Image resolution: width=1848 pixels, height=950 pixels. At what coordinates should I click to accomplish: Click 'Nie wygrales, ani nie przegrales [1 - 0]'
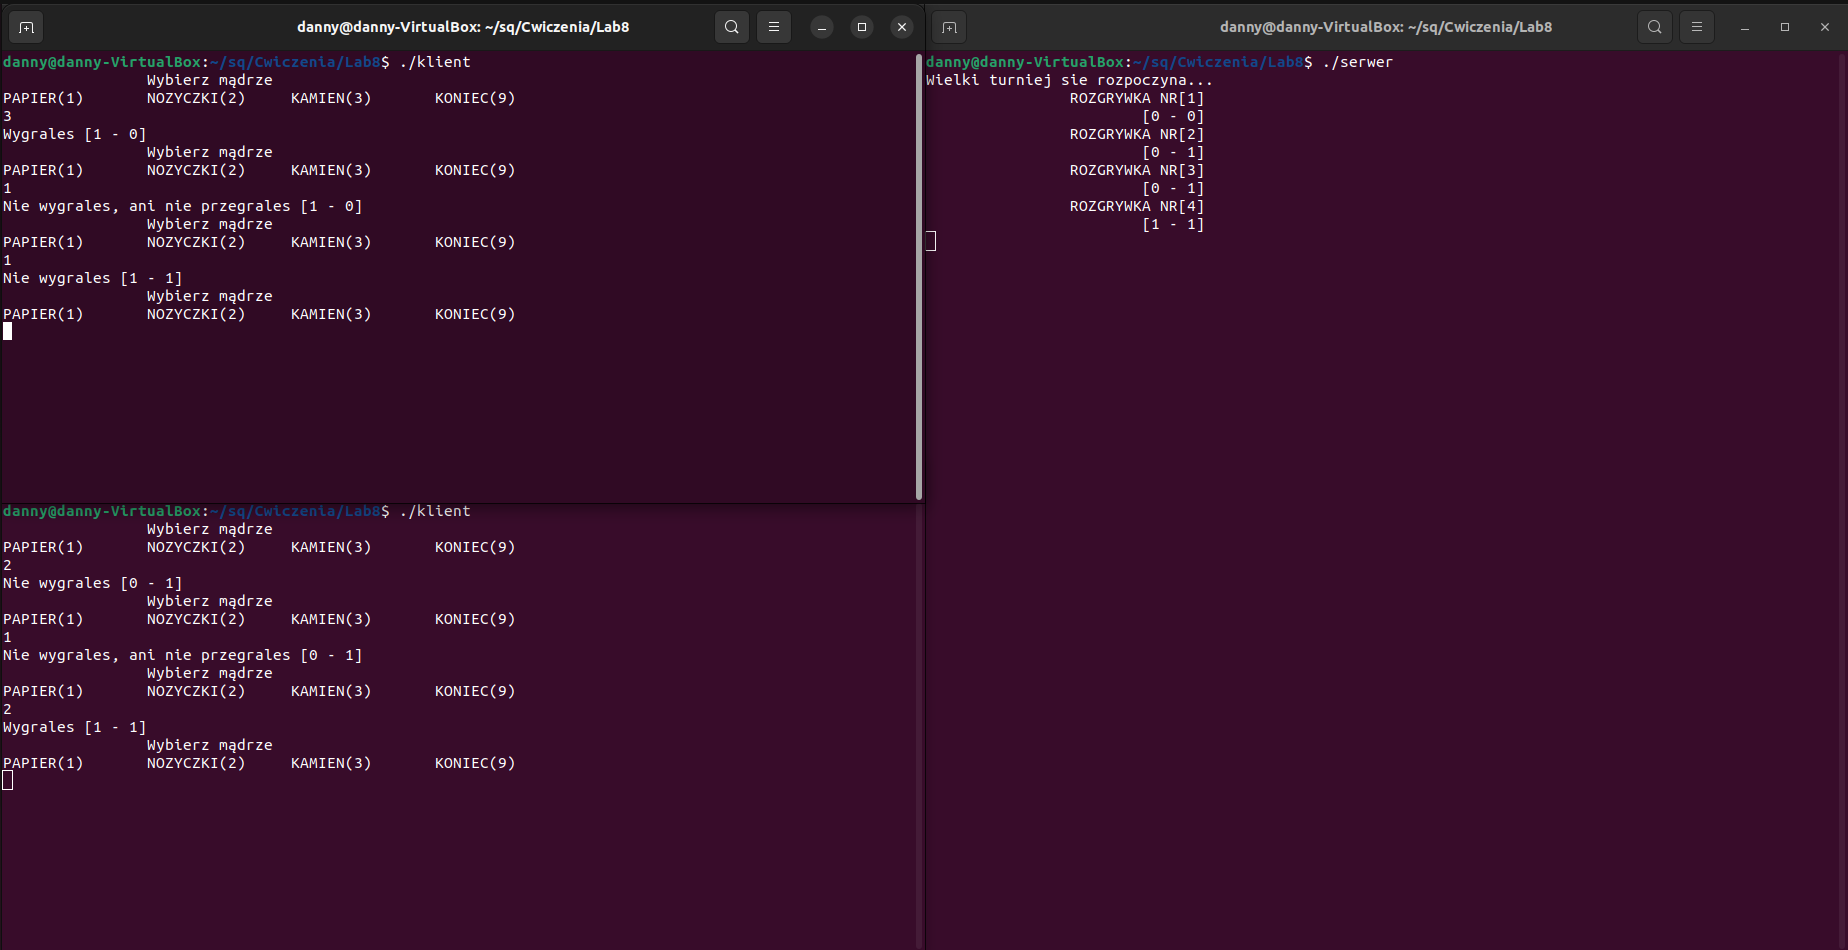pos(183,206)
